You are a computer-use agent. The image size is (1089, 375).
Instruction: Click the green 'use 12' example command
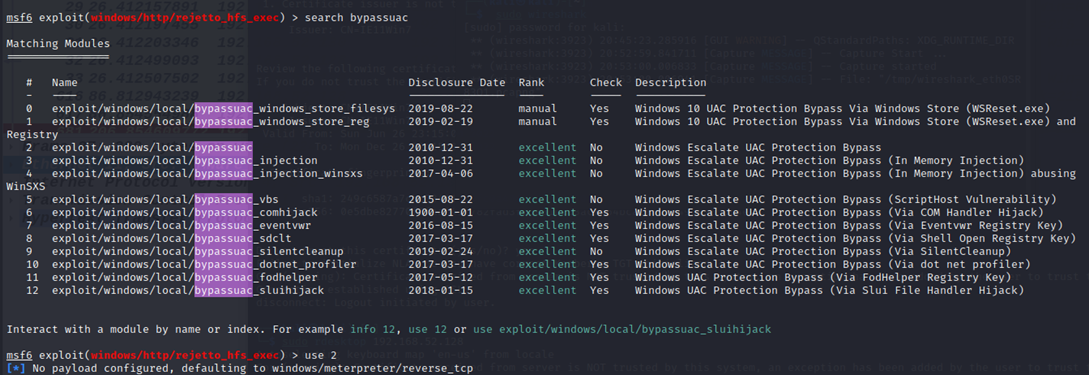428,328
